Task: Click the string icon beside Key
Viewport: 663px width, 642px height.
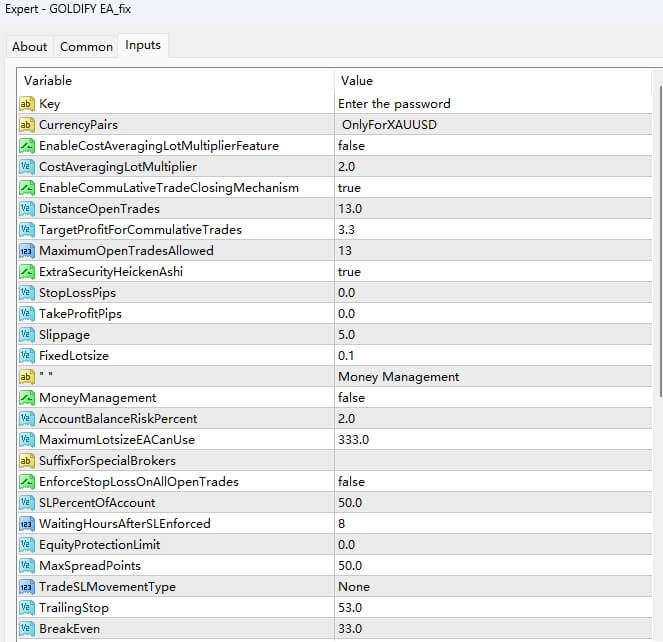Action: pyautogui.click(x=26, y=104)
